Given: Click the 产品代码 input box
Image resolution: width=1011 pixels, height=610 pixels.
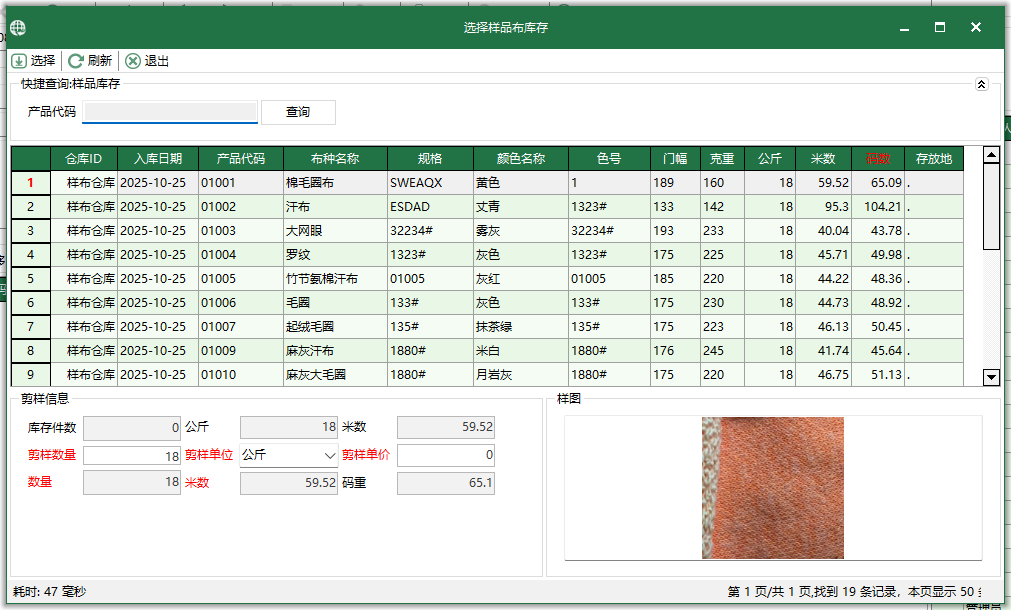Looking at the screenshot, I should (170, 111).
